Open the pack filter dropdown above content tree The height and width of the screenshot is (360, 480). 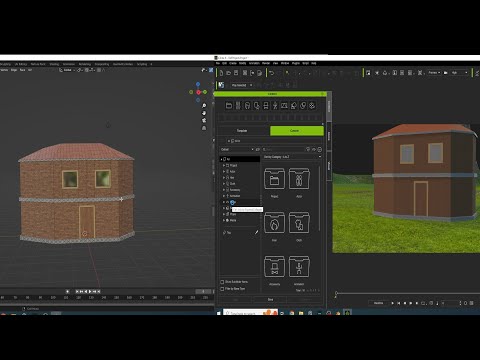click(x=237, y=149)
